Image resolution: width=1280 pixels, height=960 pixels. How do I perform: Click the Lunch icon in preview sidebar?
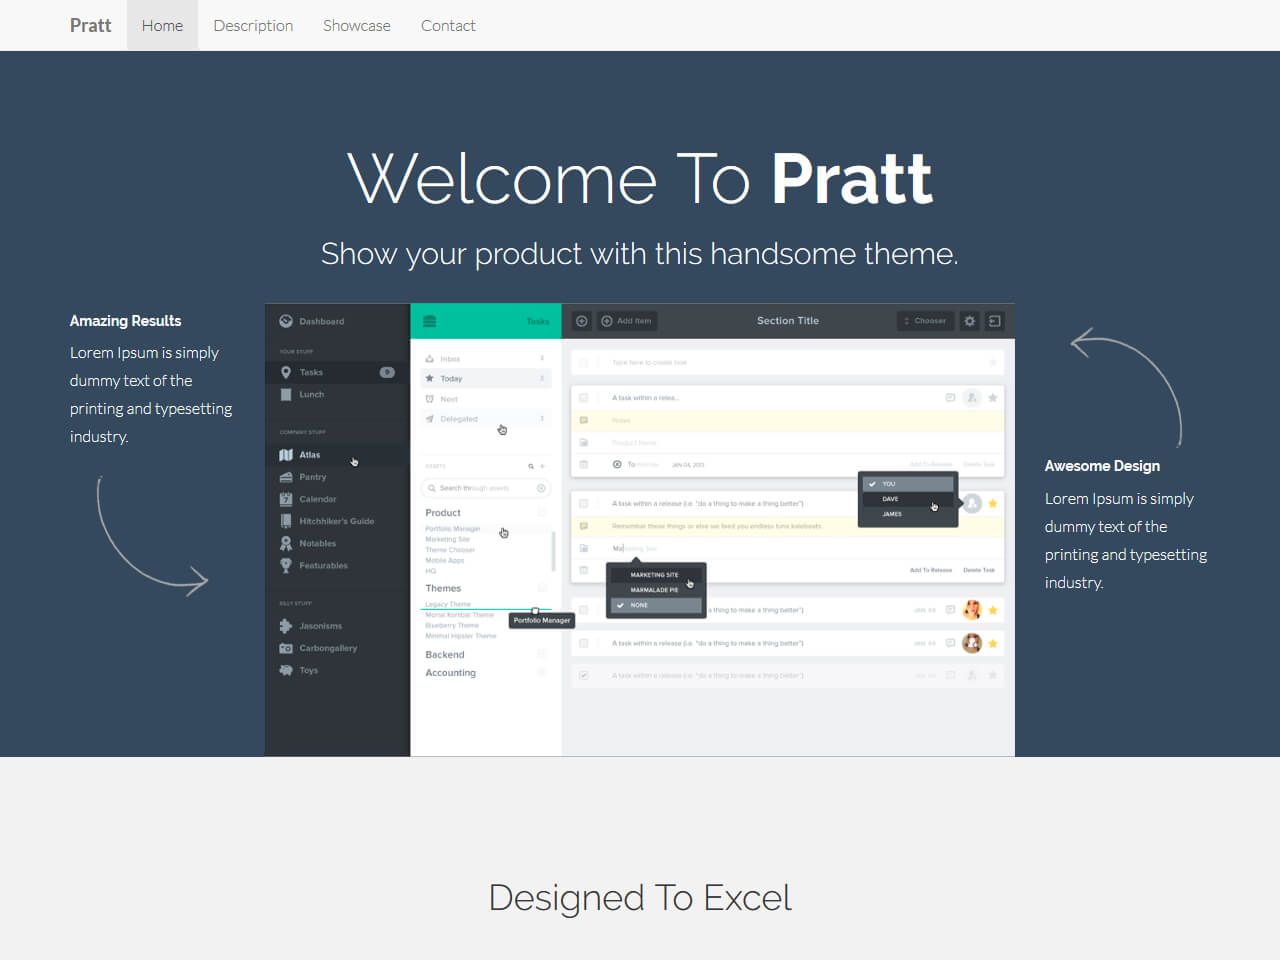(x=286, y=394)
